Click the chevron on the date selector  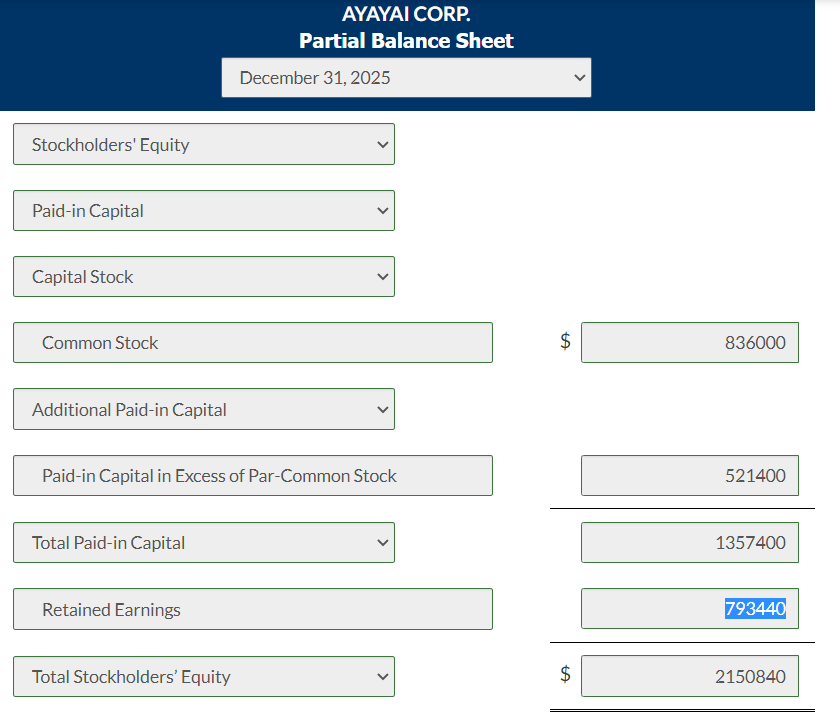point(577,77)
